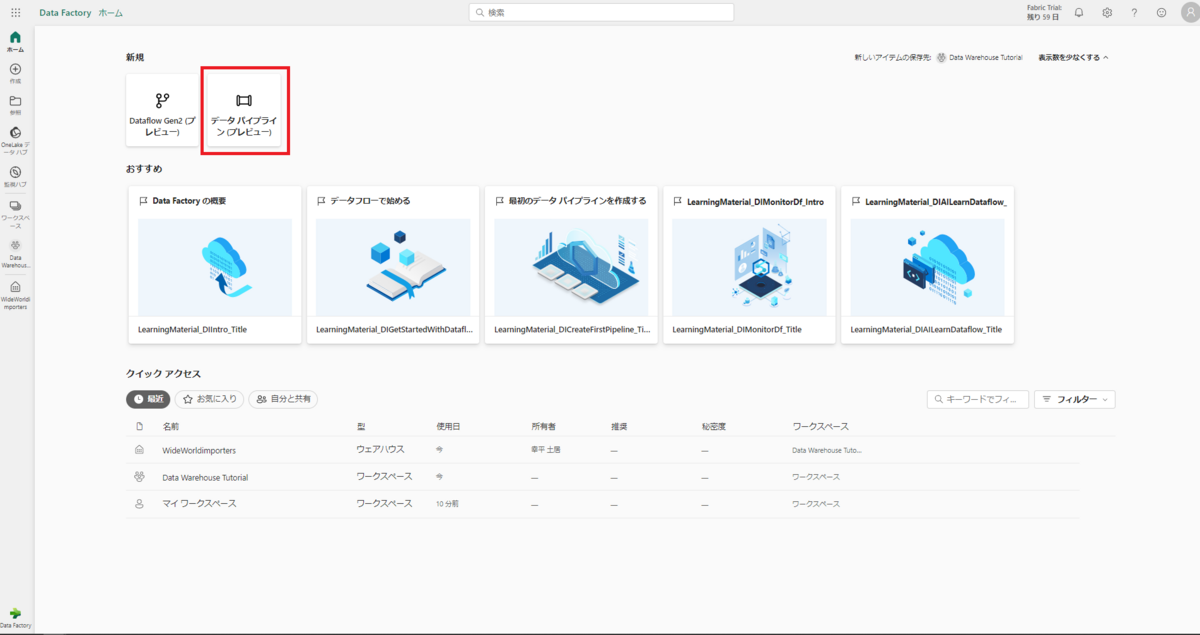Click LearningMaterial_DIIntro_Title caption

192,329
